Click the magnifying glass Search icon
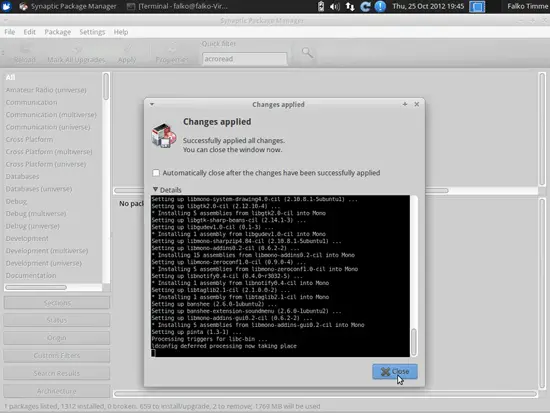Image resolution: width=550 pixels, height=413 pixels. 307,53
